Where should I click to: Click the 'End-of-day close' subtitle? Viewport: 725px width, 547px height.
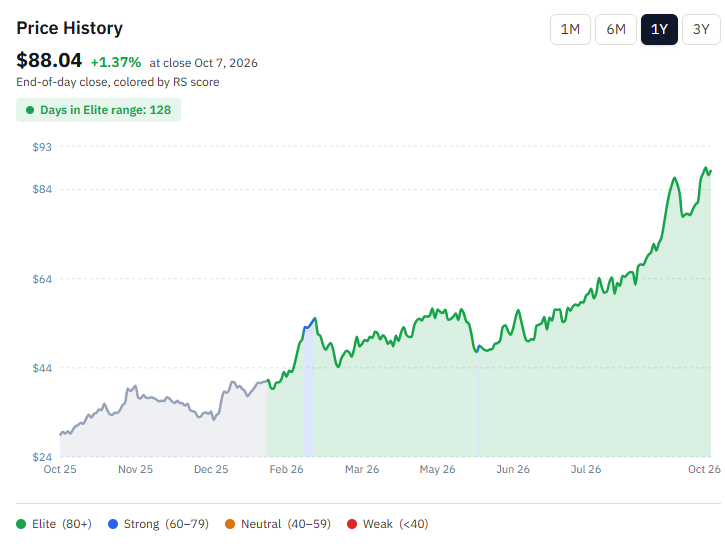click(x=118, y=82)
